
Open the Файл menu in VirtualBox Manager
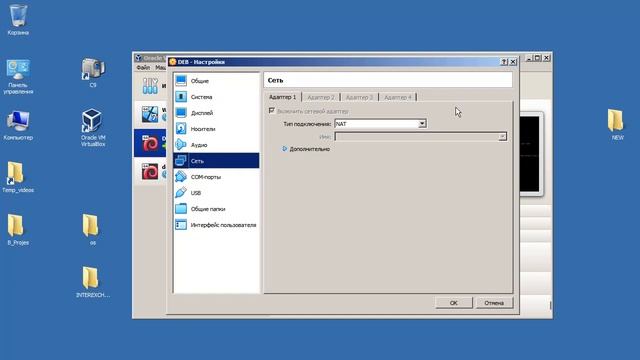(143, 67)
